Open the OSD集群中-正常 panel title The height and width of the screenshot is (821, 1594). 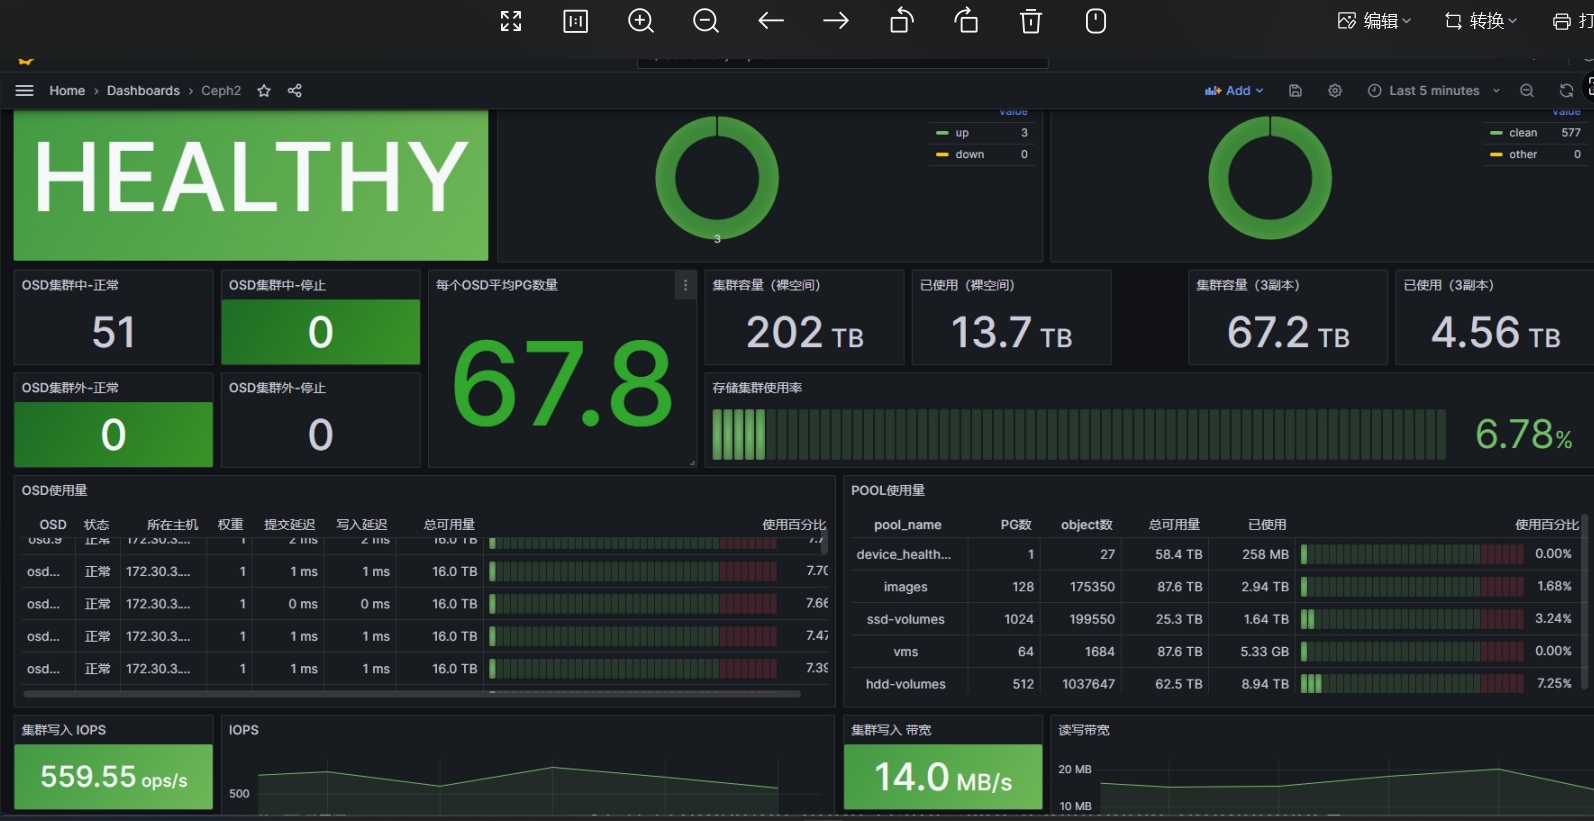pyautogui.click(x=70, y=285)
